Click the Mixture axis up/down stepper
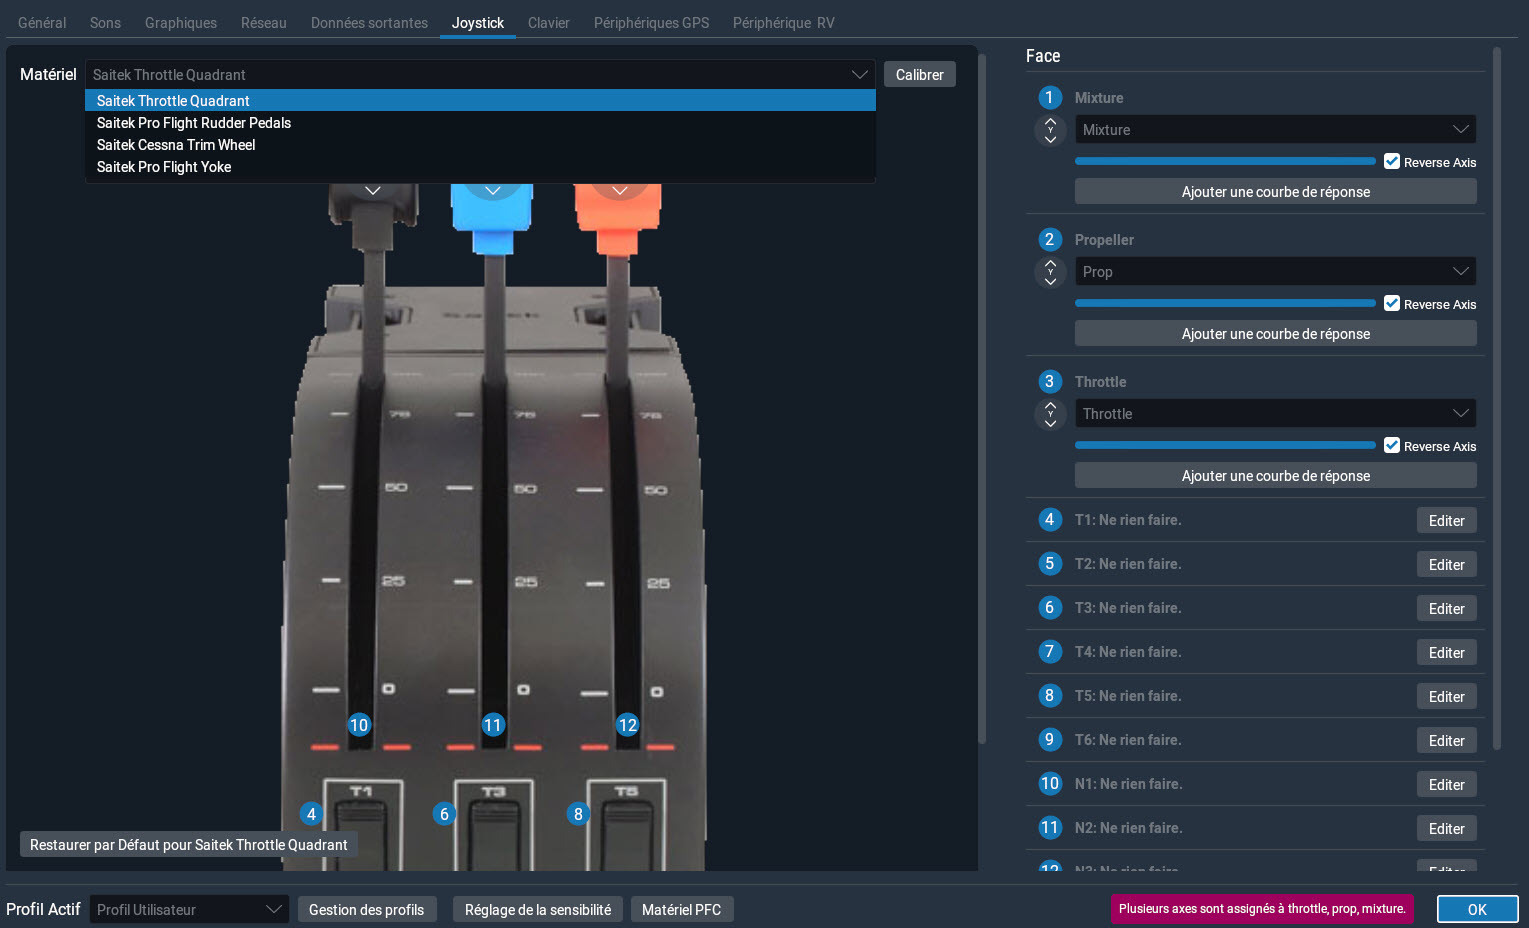This screenshot has width=1529, height=928. (x=1050, y=130)
